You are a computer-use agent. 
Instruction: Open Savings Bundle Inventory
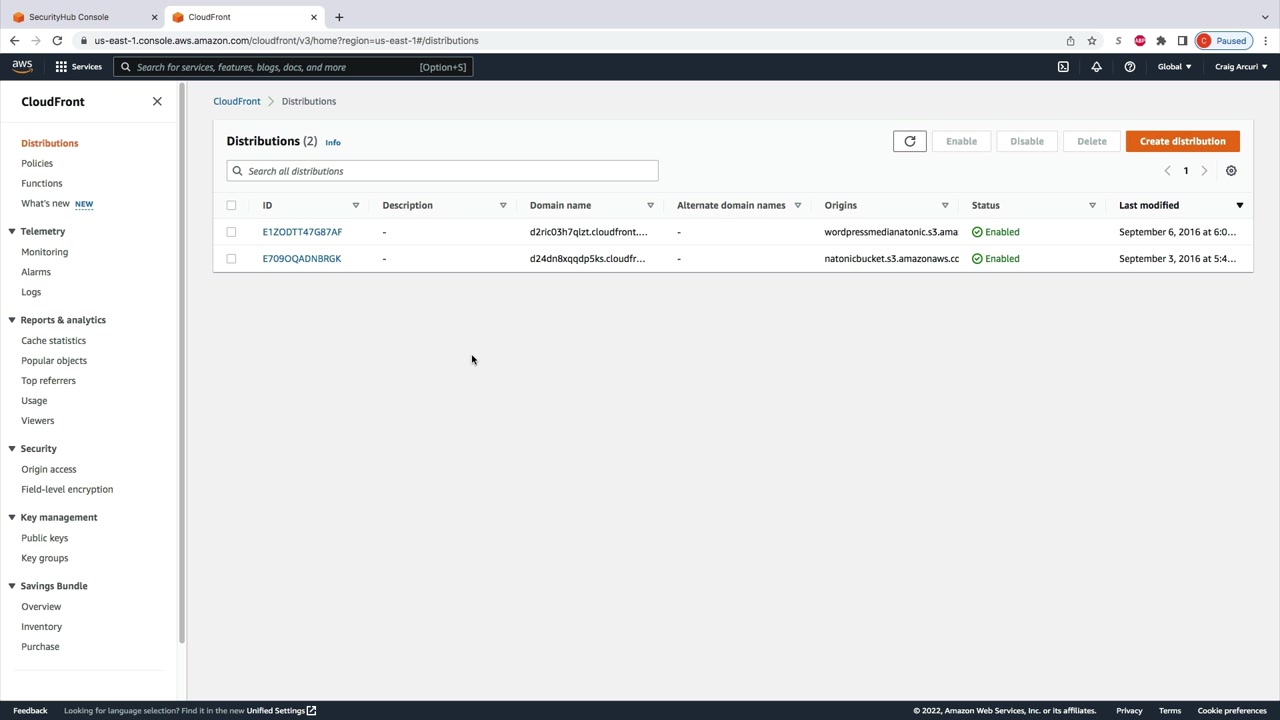pos(42,627)
